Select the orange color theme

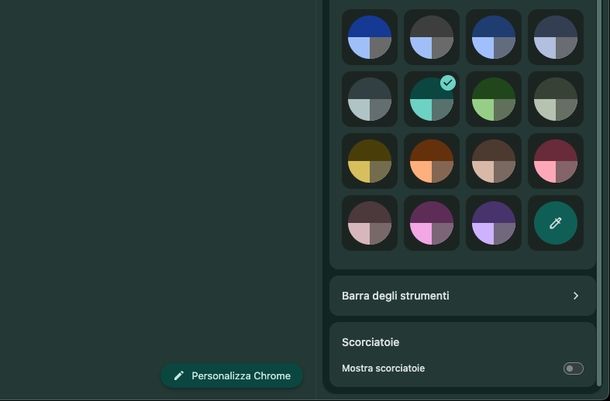click(432, 161)
